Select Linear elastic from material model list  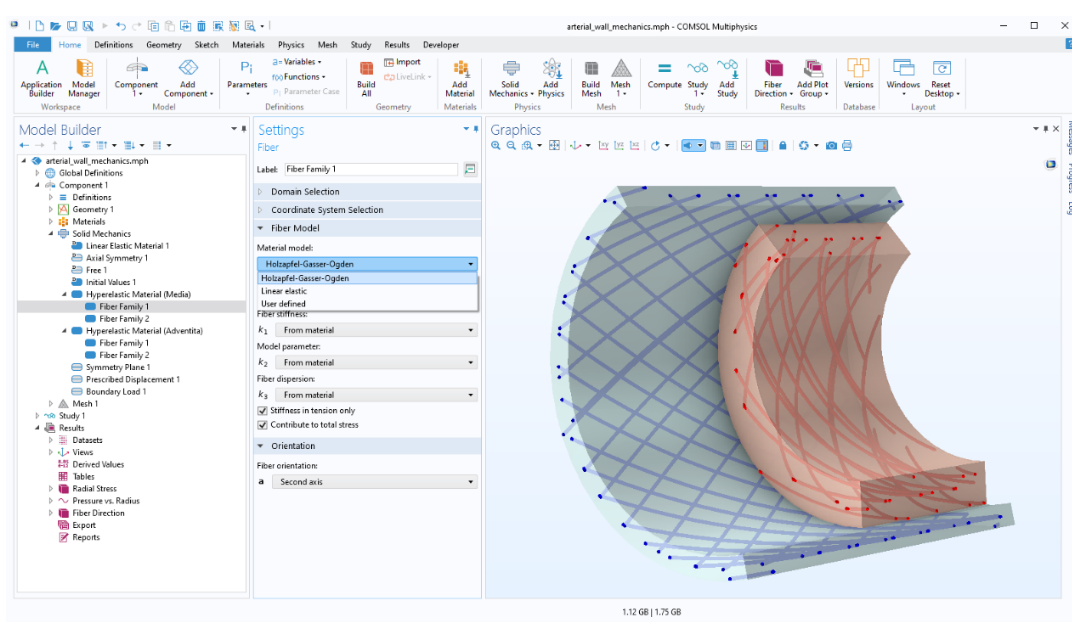pos(367,291)
